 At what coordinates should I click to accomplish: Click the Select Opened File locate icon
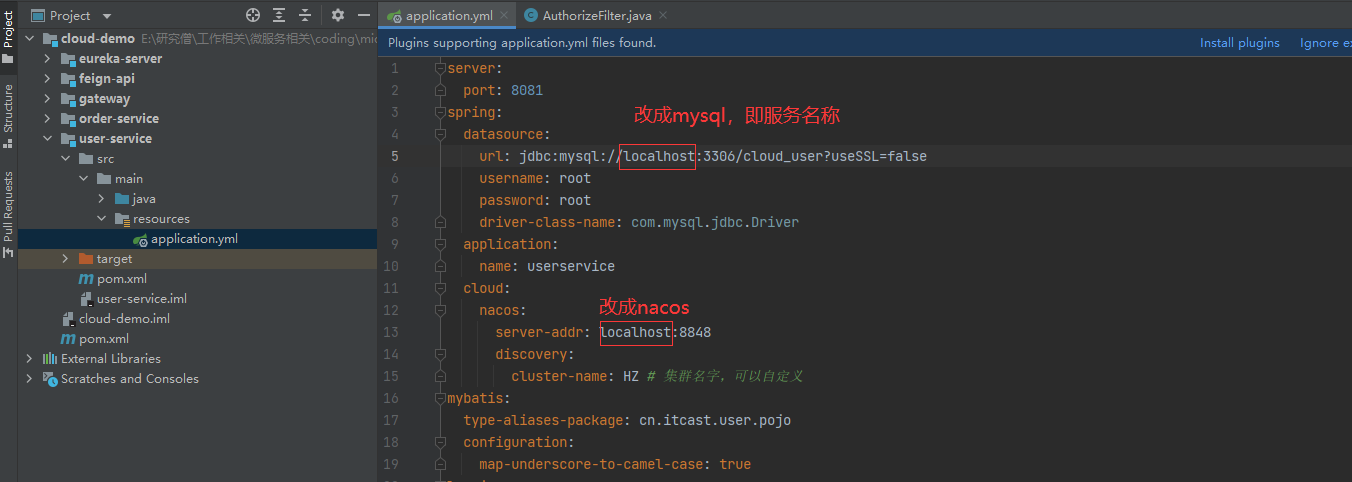coord(253,15)
